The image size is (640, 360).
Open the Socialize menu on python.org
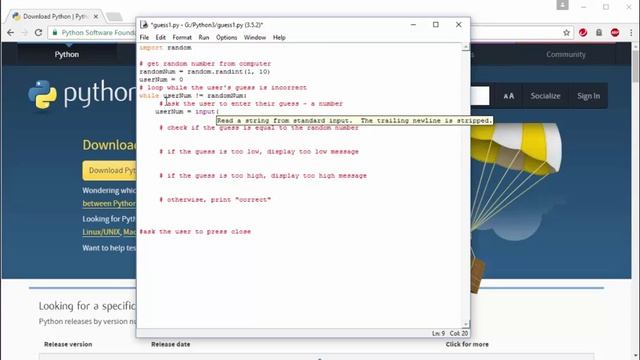(x=545, y=96)
